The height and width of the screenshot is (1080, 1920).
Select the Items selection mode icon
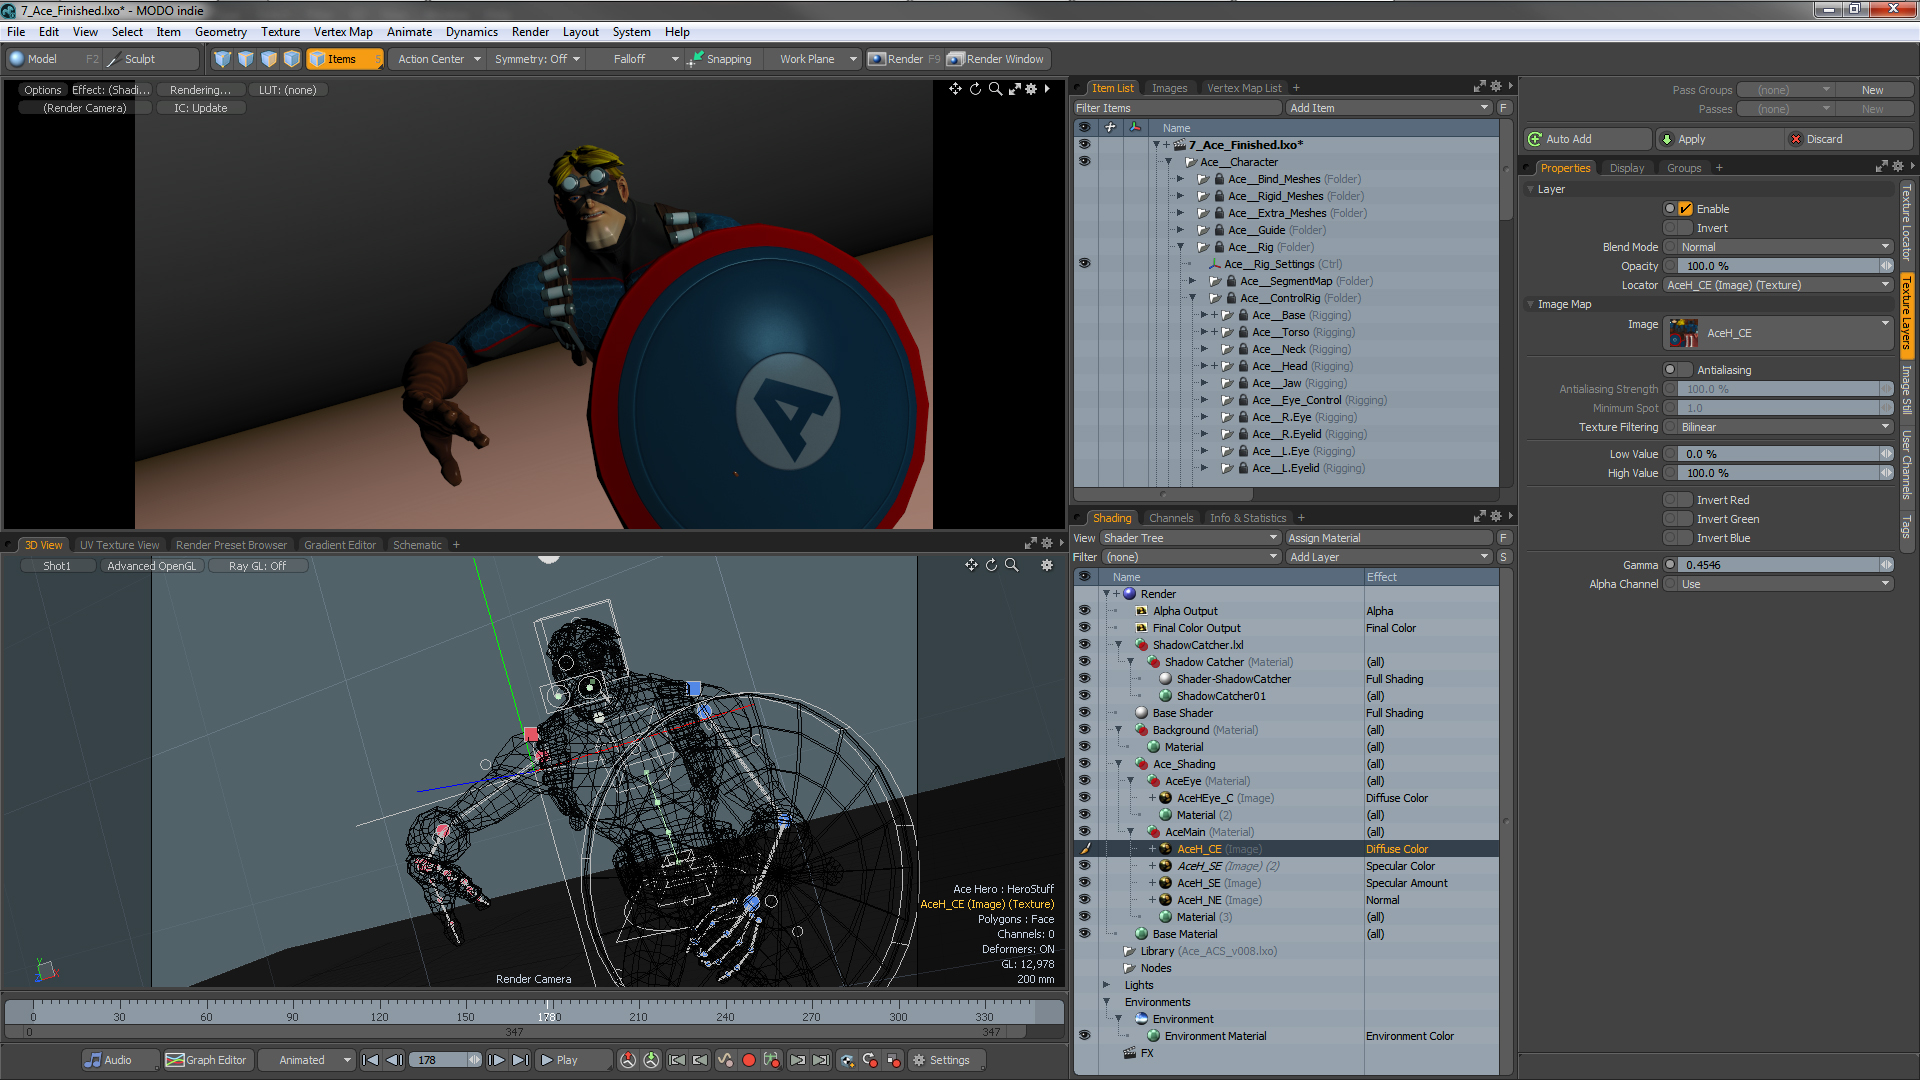318,59
